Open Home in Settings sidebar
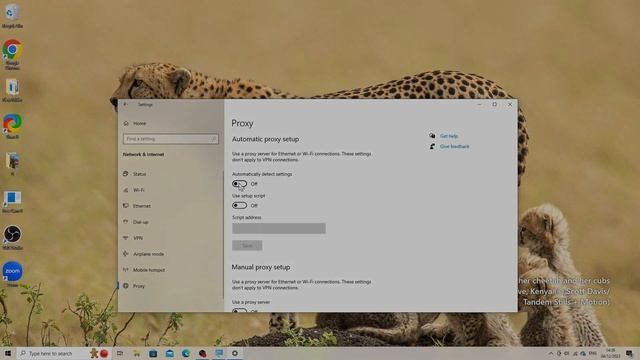 (x=140, y=123)
